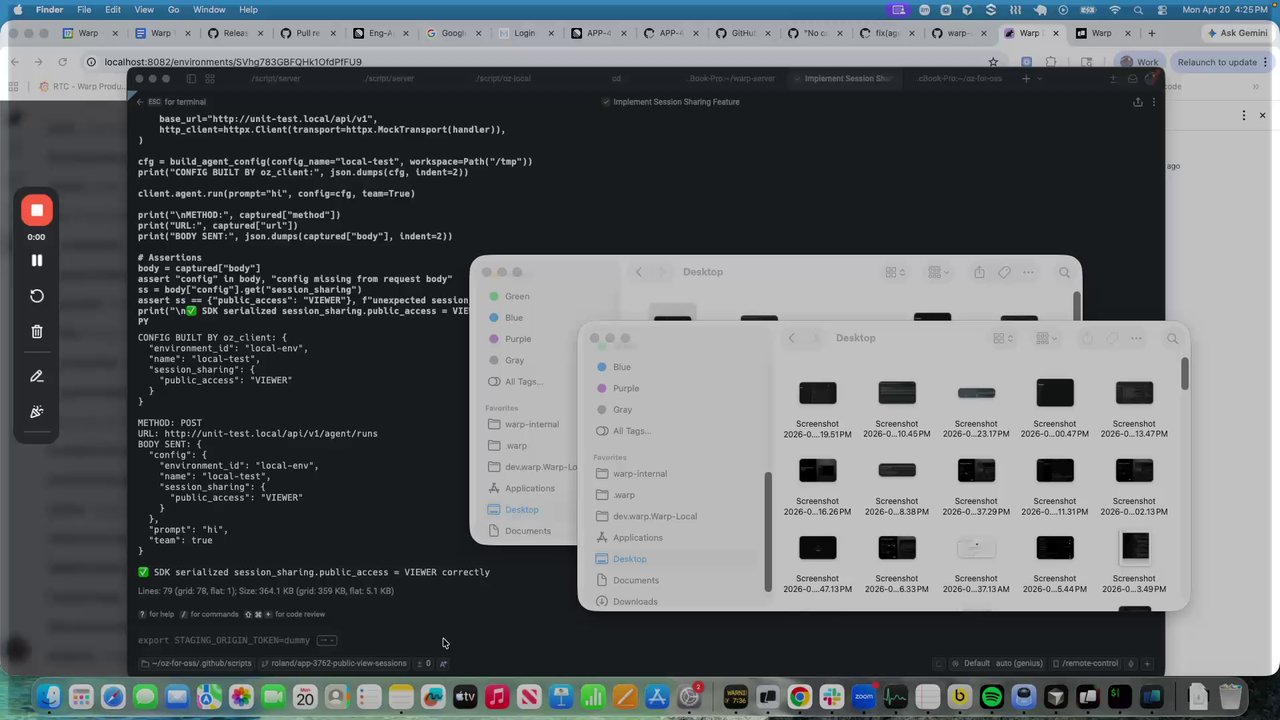Select the Purple tag in the front Finder sidebar
The image size is (1280, 720).
coord(625,388)
